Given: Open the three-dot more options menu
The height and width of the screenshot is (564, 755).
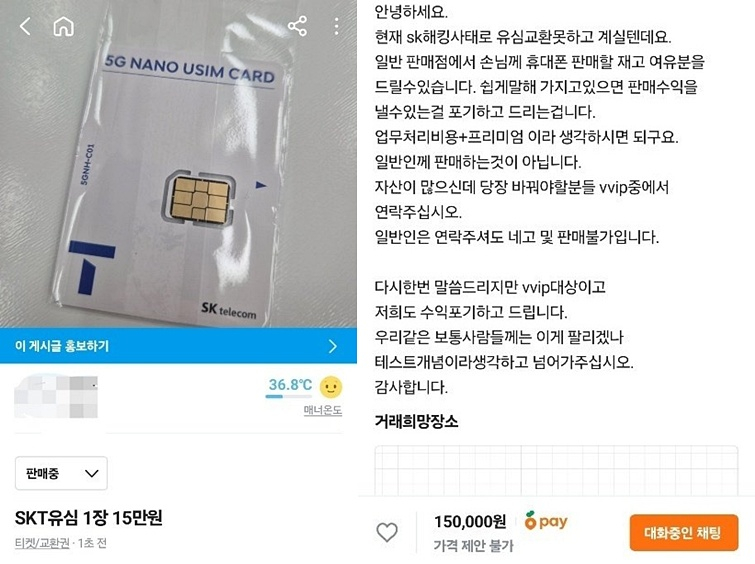Looking at the screenshot, I should [x=336, y=26].
